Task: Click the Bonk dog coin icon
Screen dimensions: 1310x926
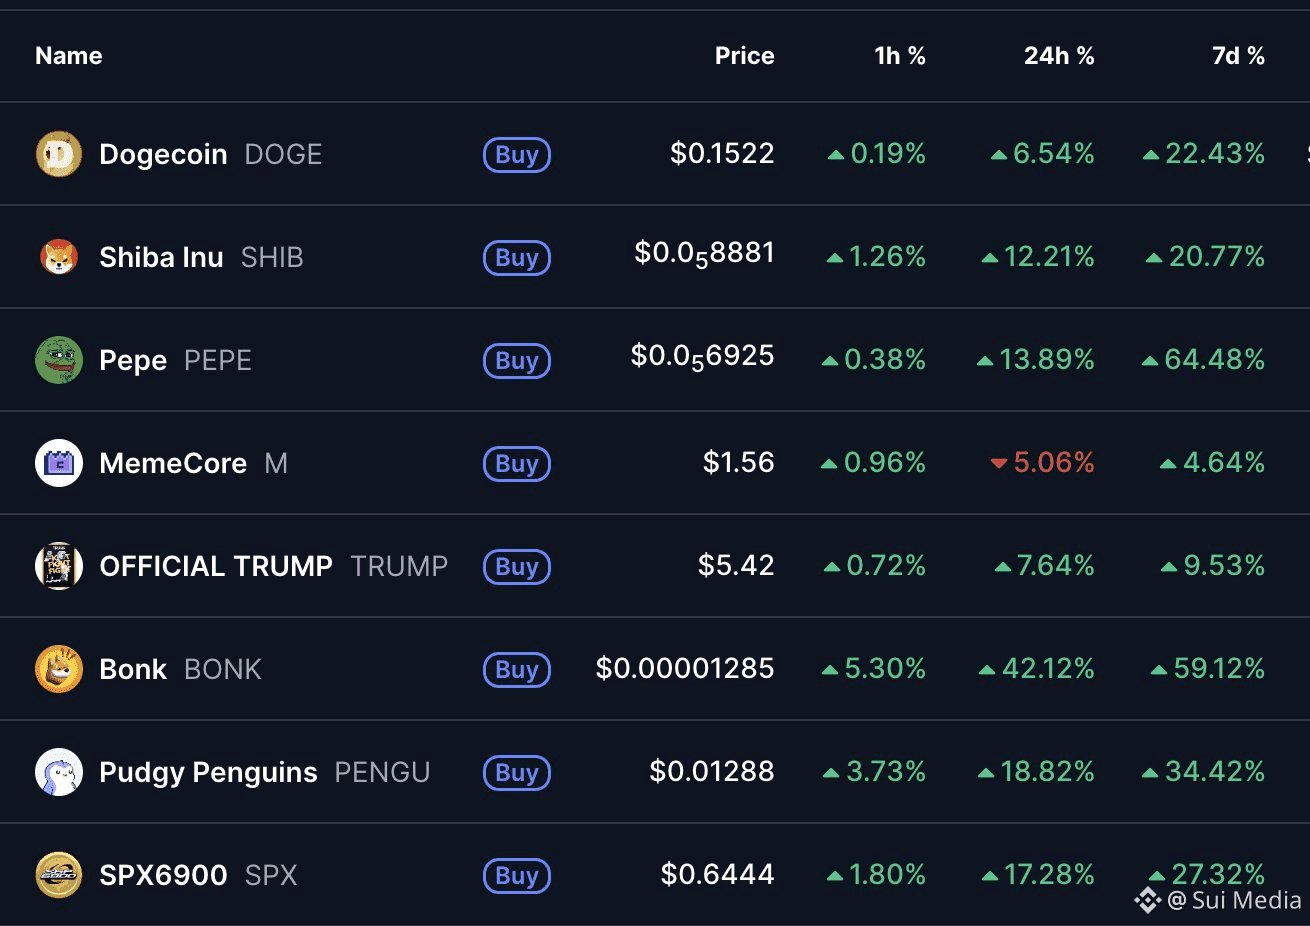Action: [59, 669]
